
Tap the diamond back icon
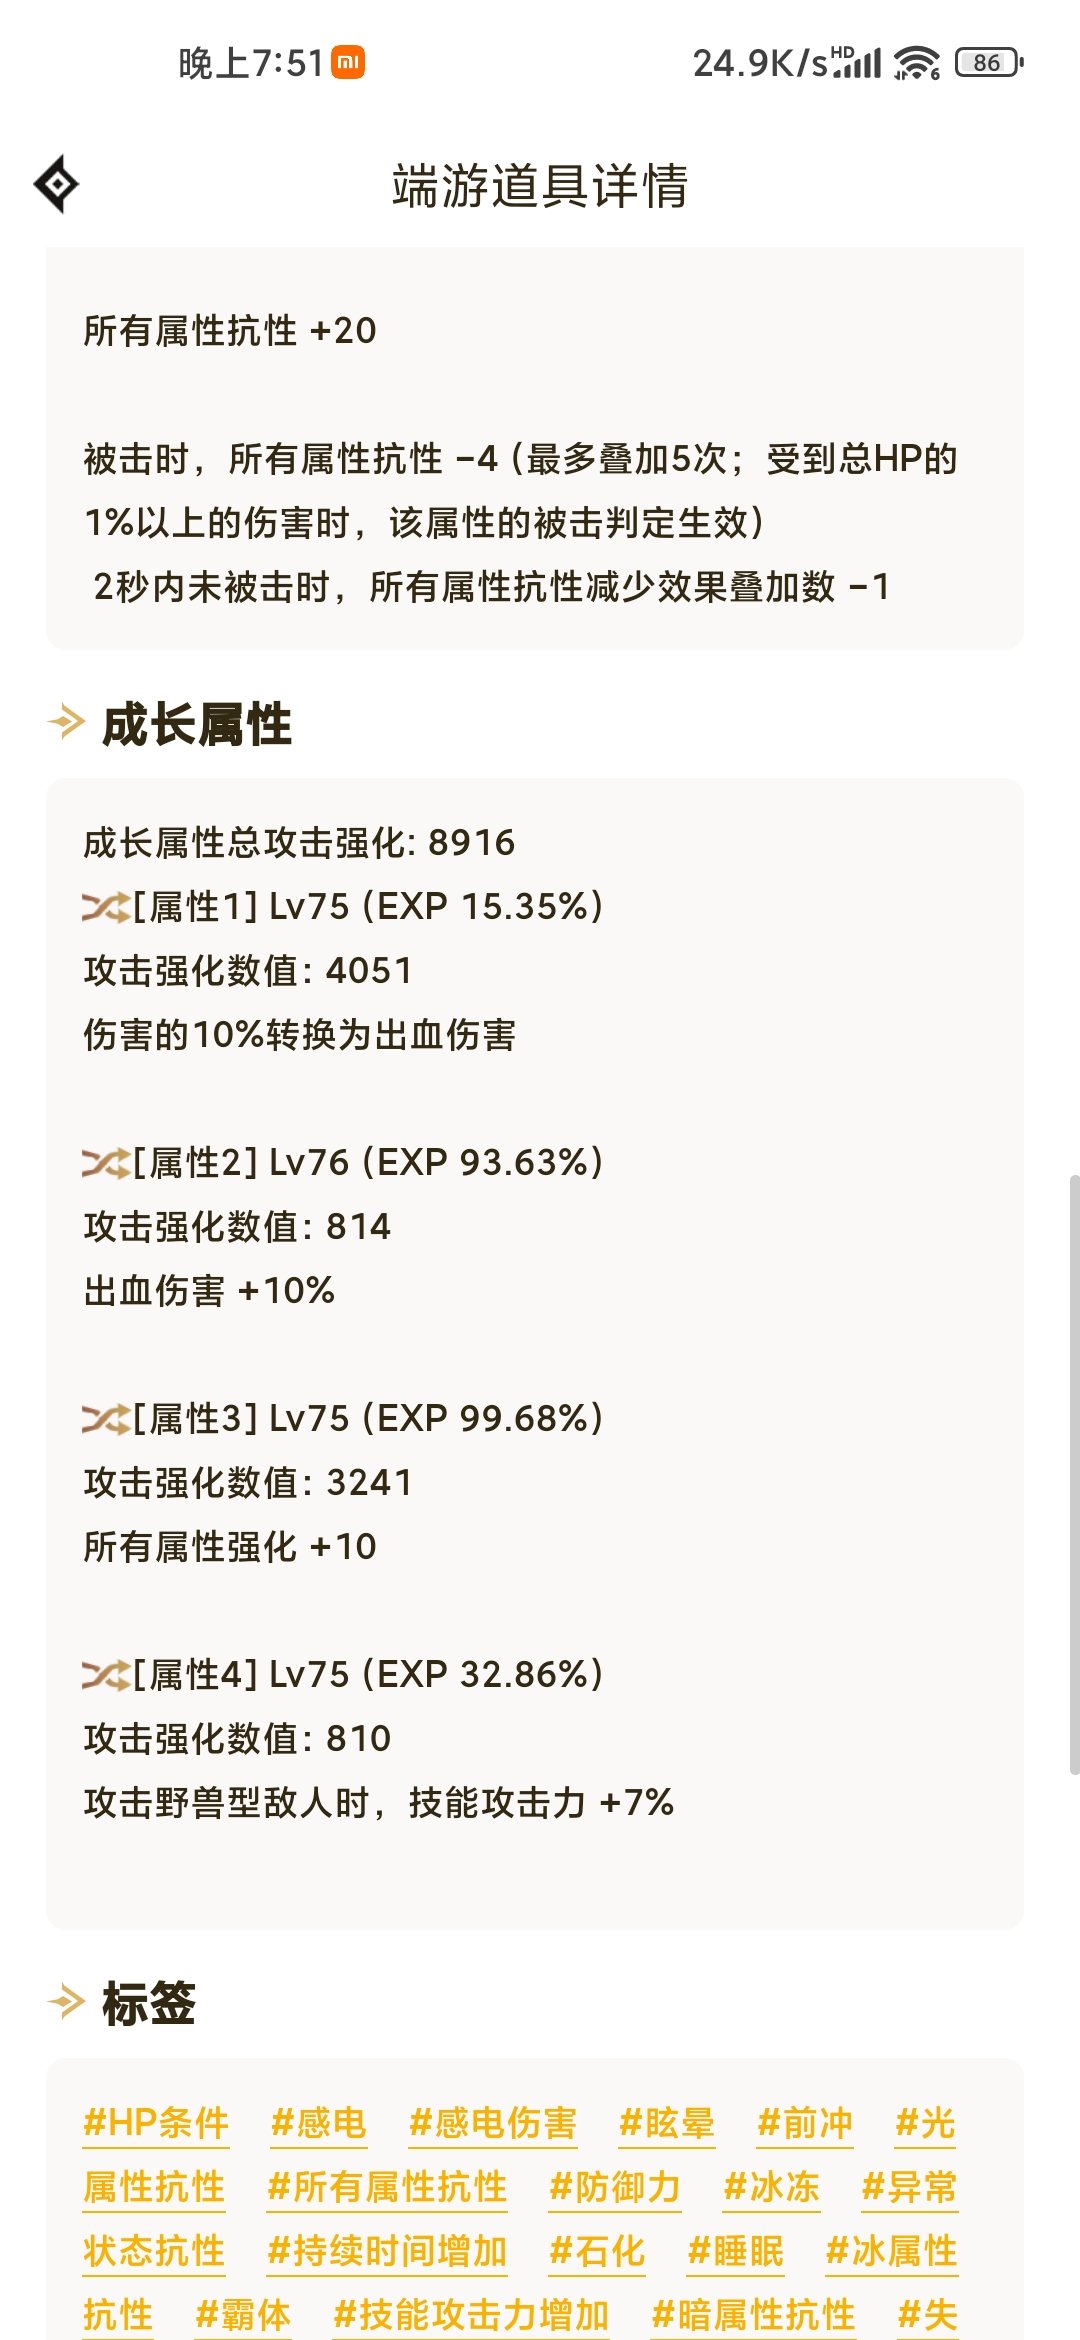pos(56,184)
